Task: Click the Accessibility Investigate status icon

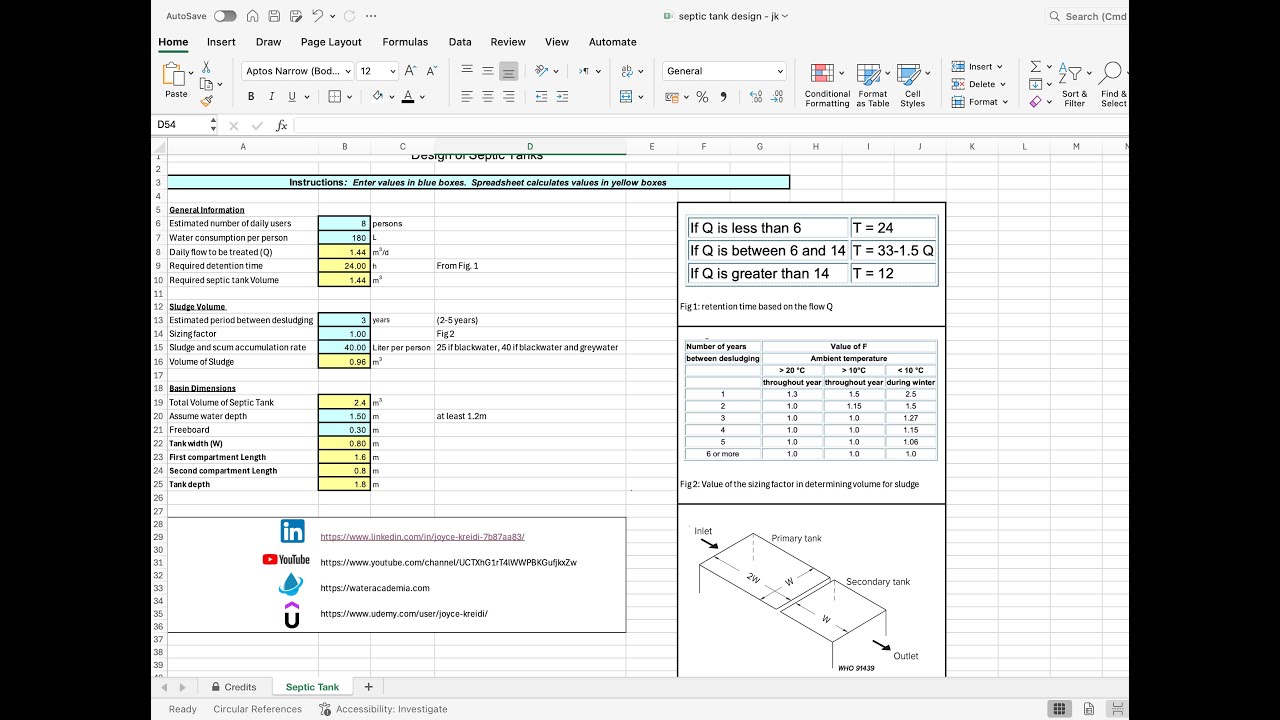Action: [325, 709]
